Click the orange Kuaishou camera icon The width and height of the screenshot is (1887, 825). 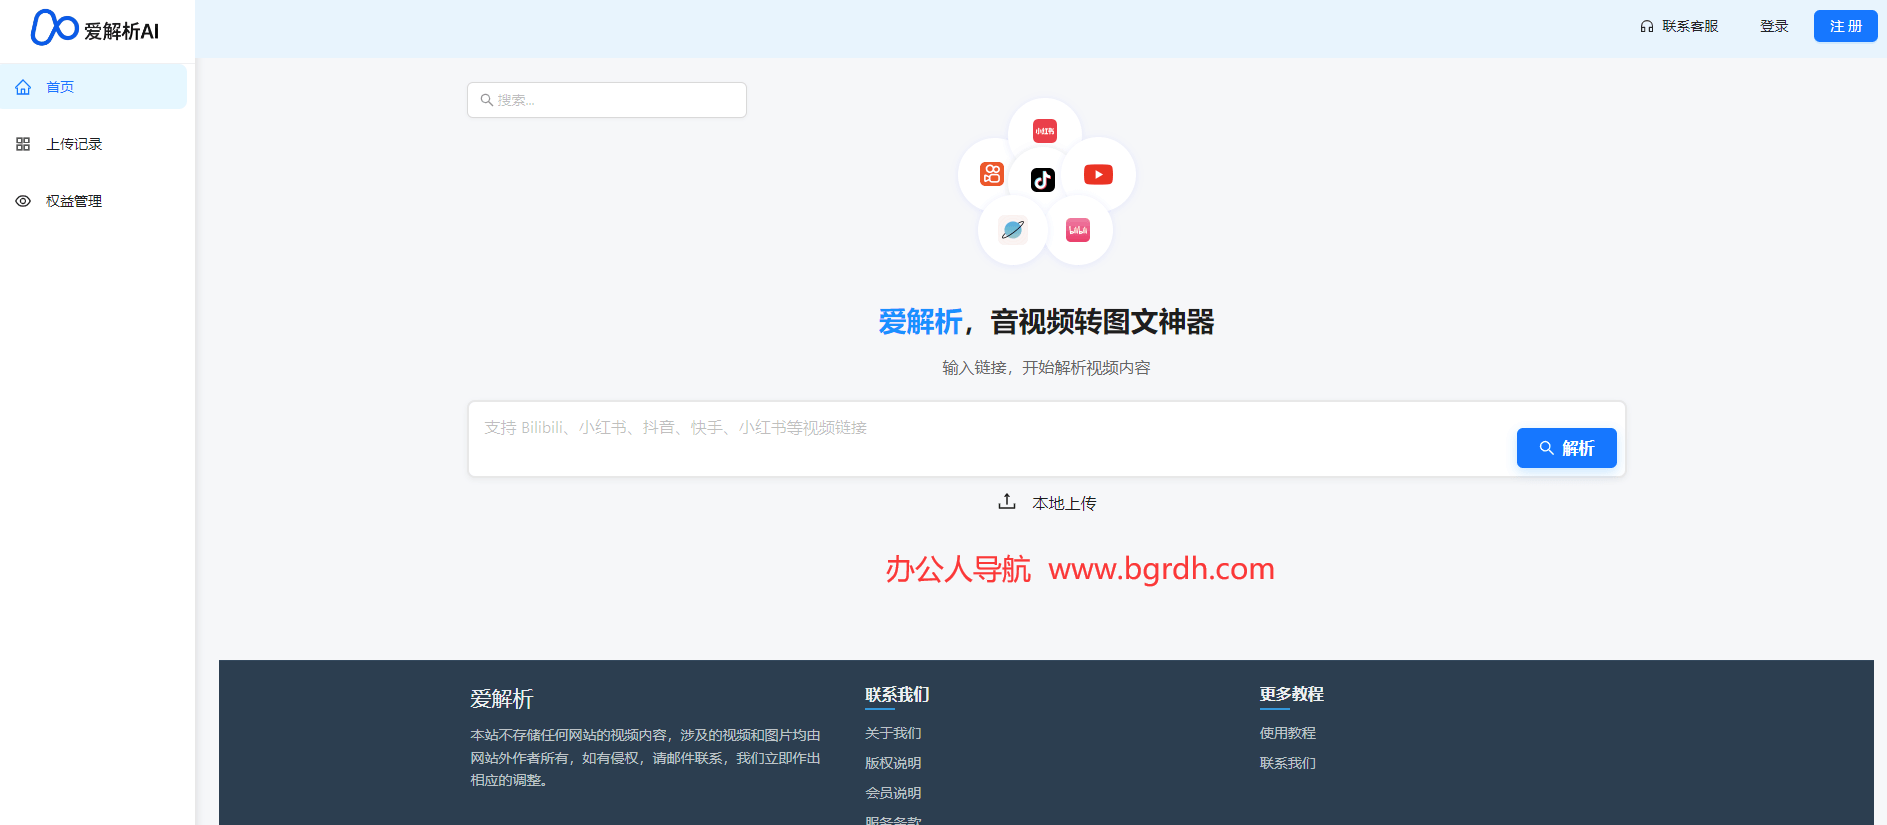[x=991, y=174]
